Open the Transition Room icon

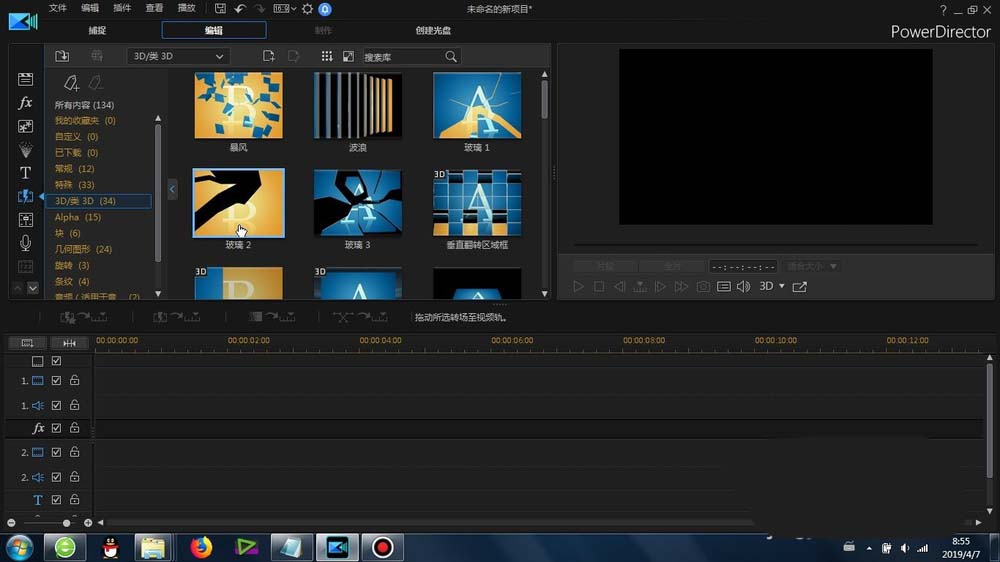click(26, 196)
